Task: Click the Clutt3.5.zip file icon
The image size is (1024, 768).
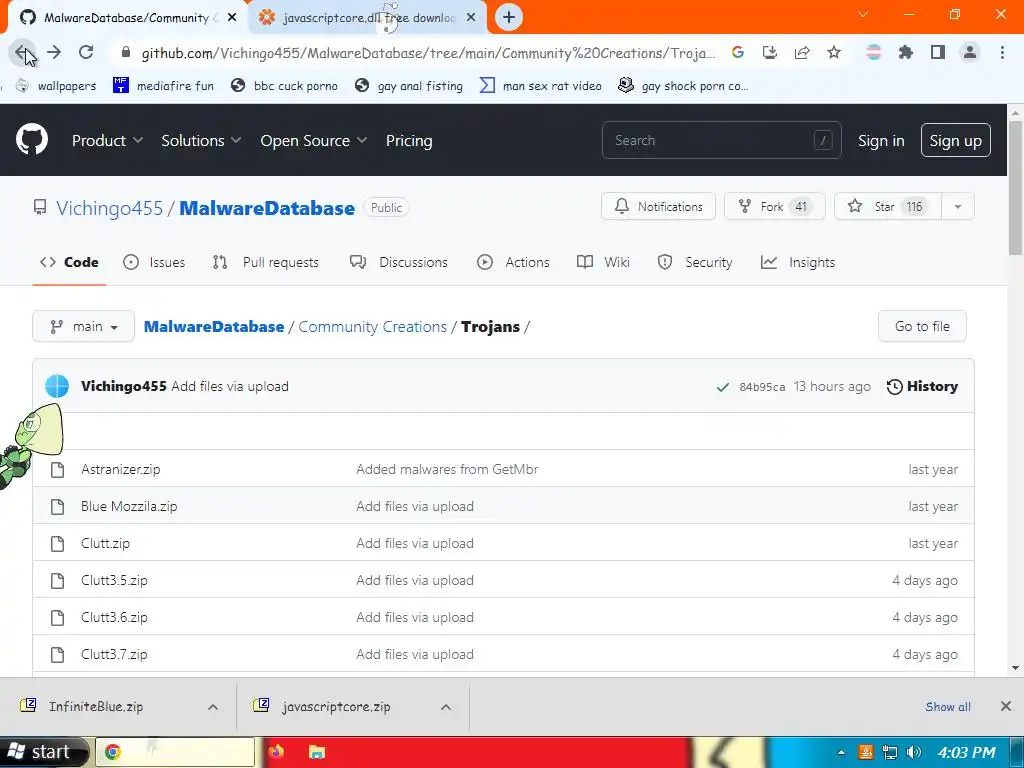Action: coord(57,581)
